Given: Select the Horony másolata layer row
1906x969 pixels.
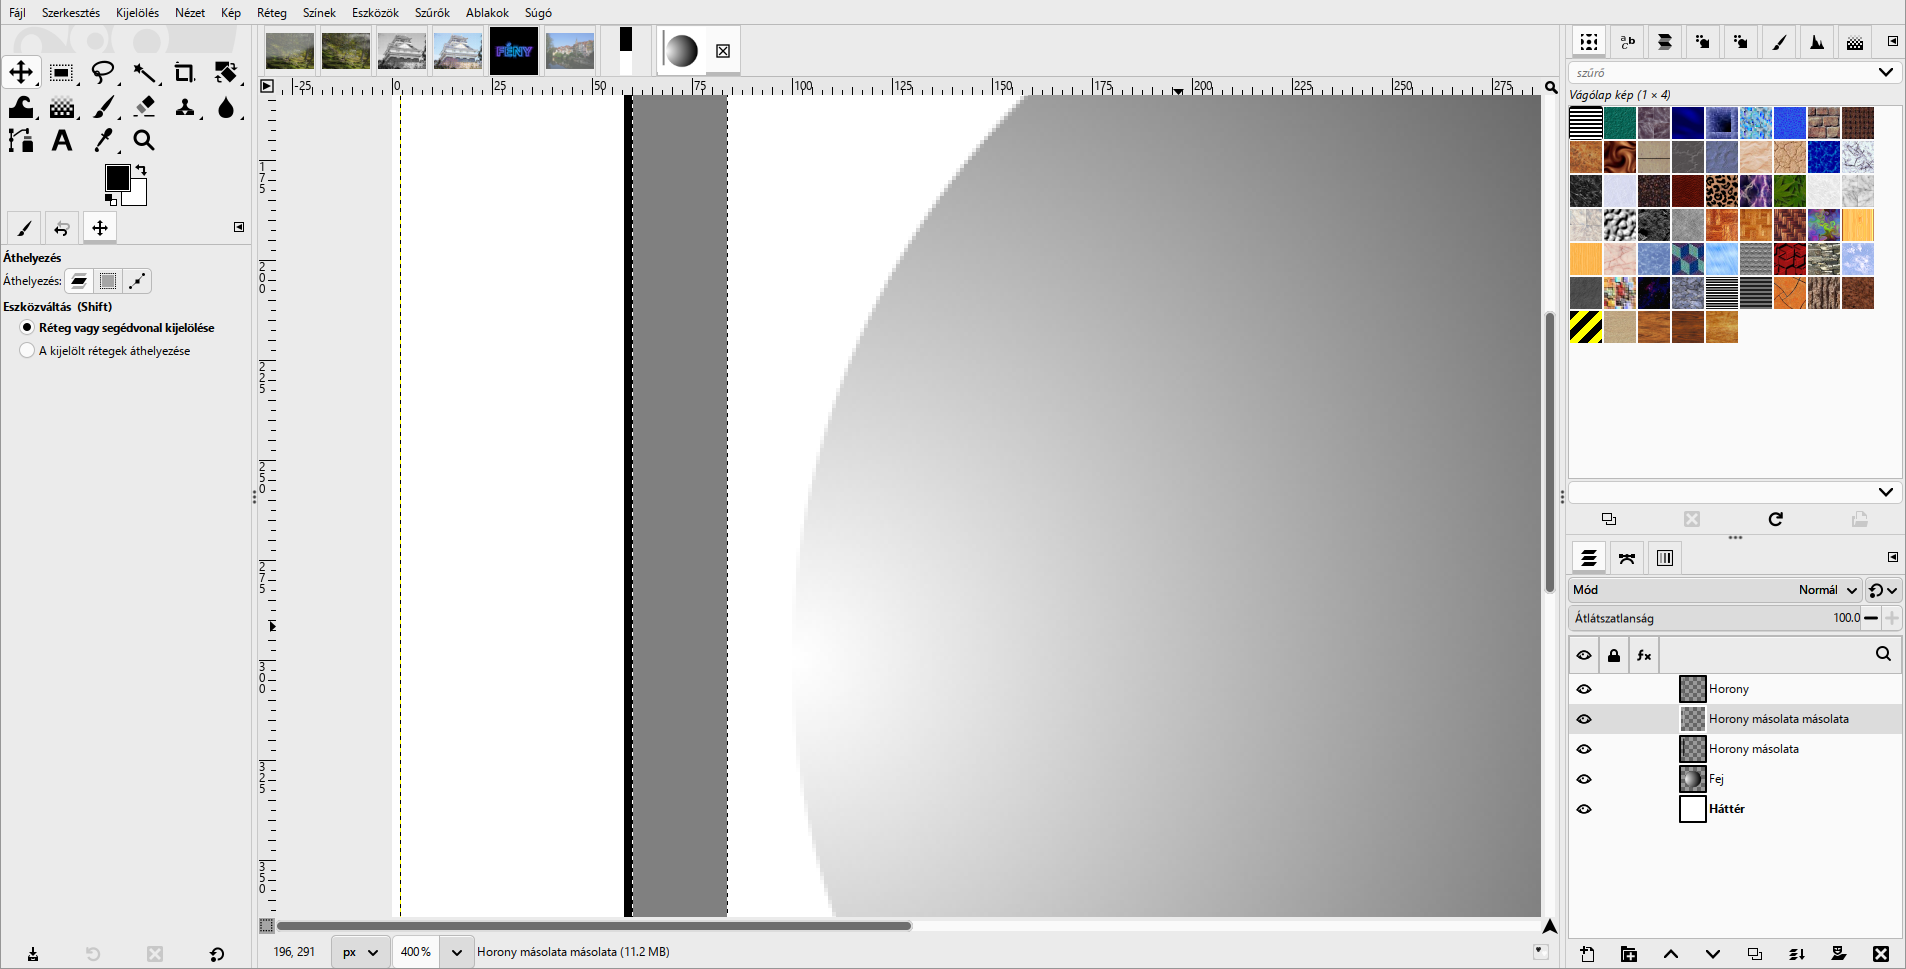Looking at the screenshot, I should point(1735,749).
